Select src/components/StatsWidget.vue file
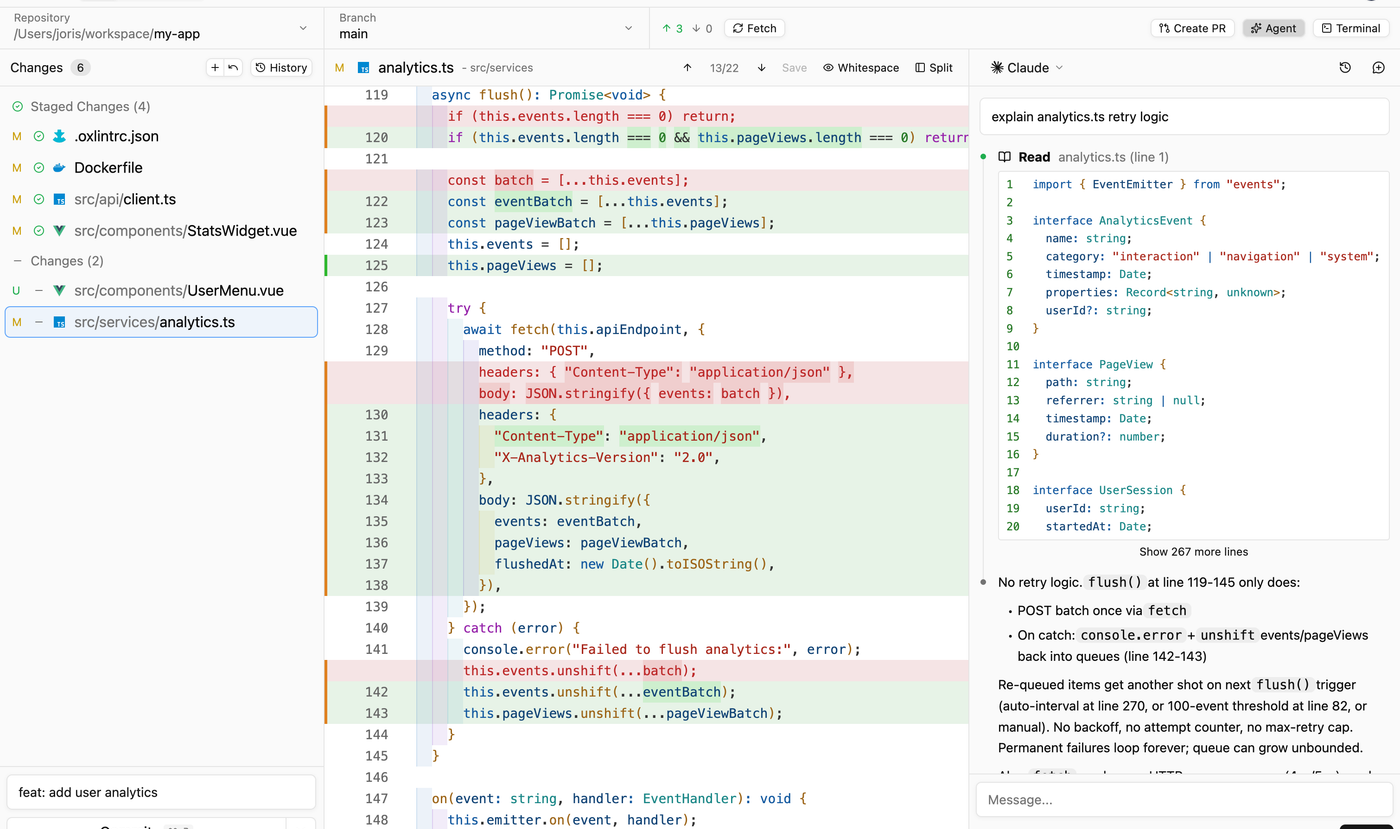The image size is (1400, 829). click(x=162, y=231)
